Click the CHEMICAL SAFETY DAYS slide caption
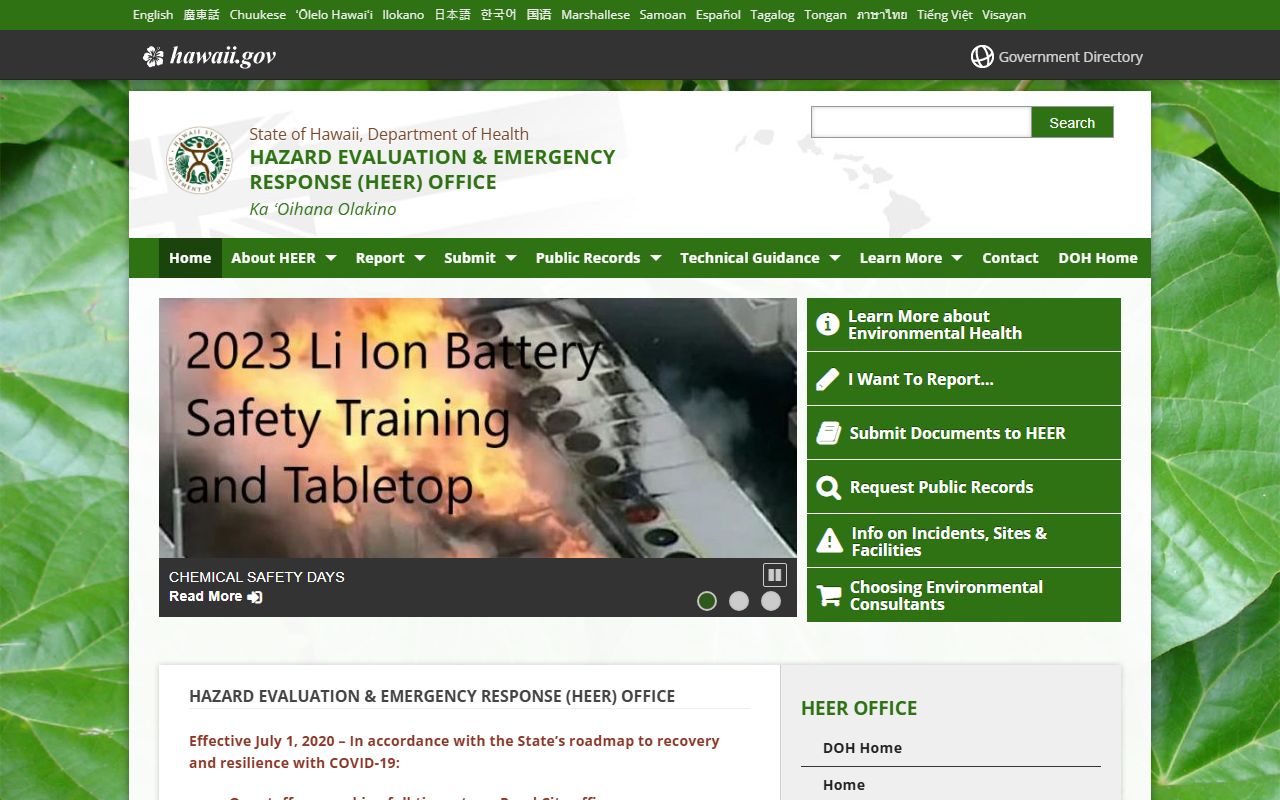This screenshot has height=800, width=1280. tap(257, 577)
